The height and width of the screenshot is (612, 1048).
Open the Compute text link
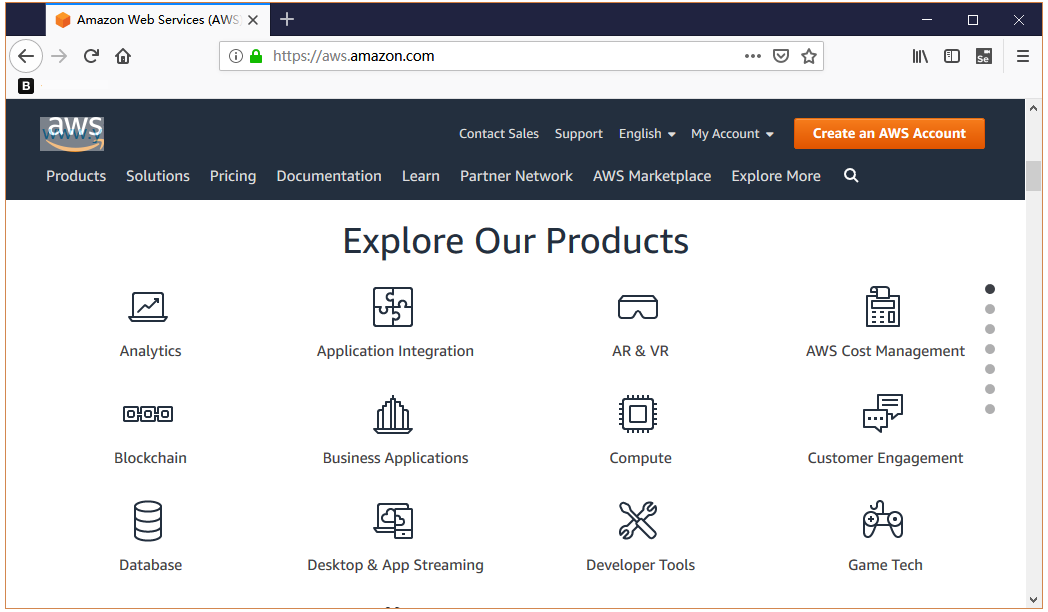pos(640,458)
